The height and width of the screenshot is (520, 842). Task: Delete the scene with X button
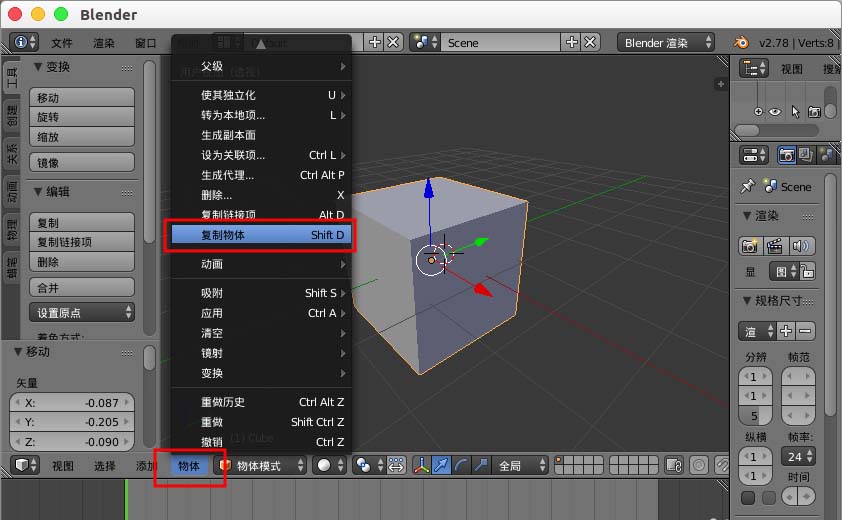click(x=591, y=42)
